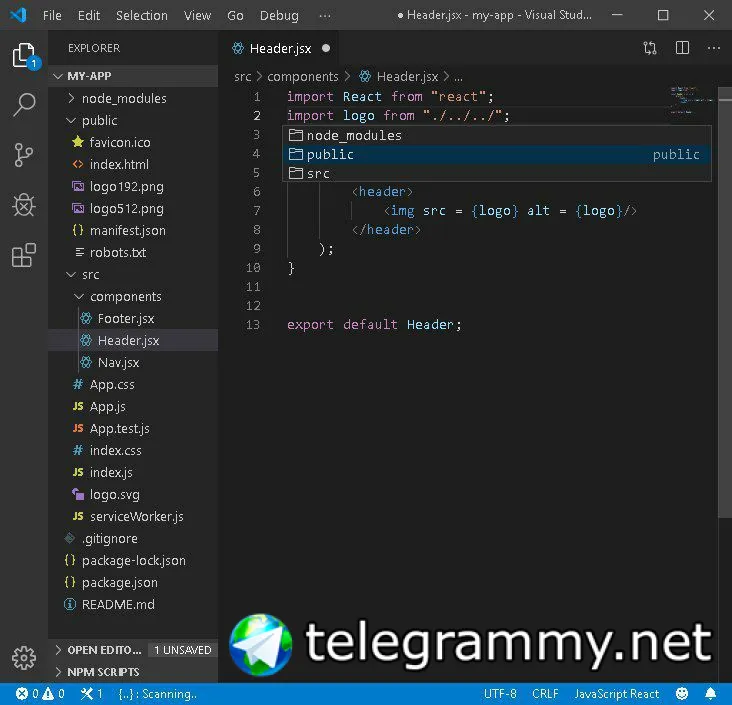Open the Selection menu
This screenshot has height=705, width=732.
[x=141, y=15]
